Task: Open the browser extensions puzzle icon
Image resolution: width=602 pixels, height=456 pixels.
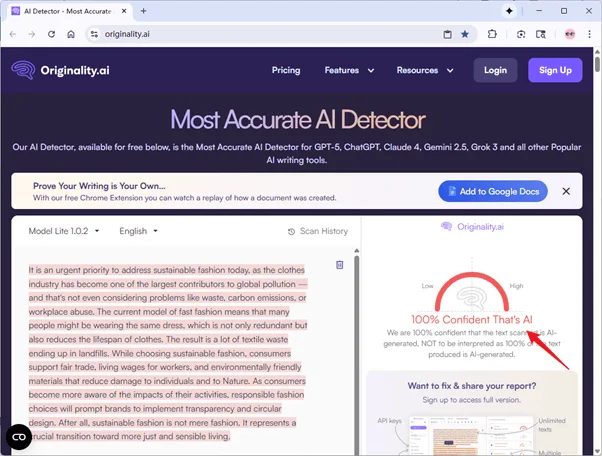Action: (493, 33)
